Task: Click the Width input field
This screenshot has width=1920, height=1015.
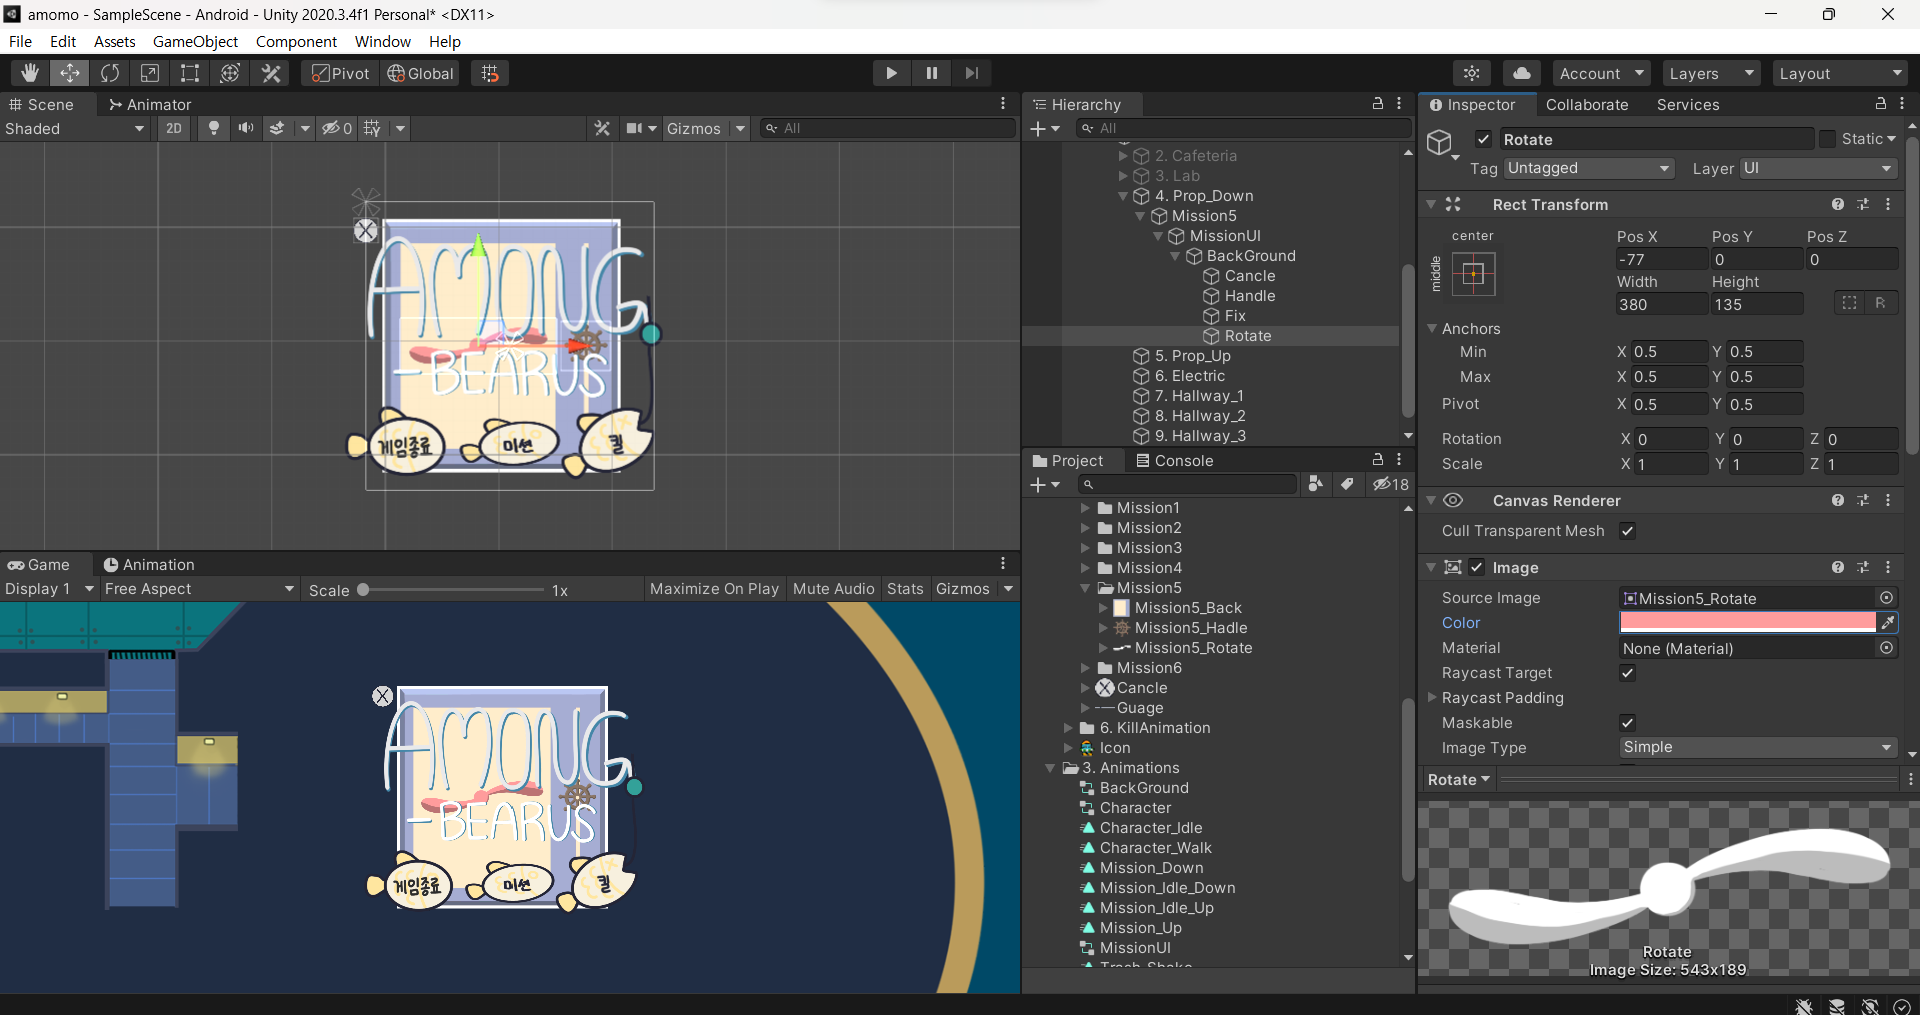Action: point(1661,304)
